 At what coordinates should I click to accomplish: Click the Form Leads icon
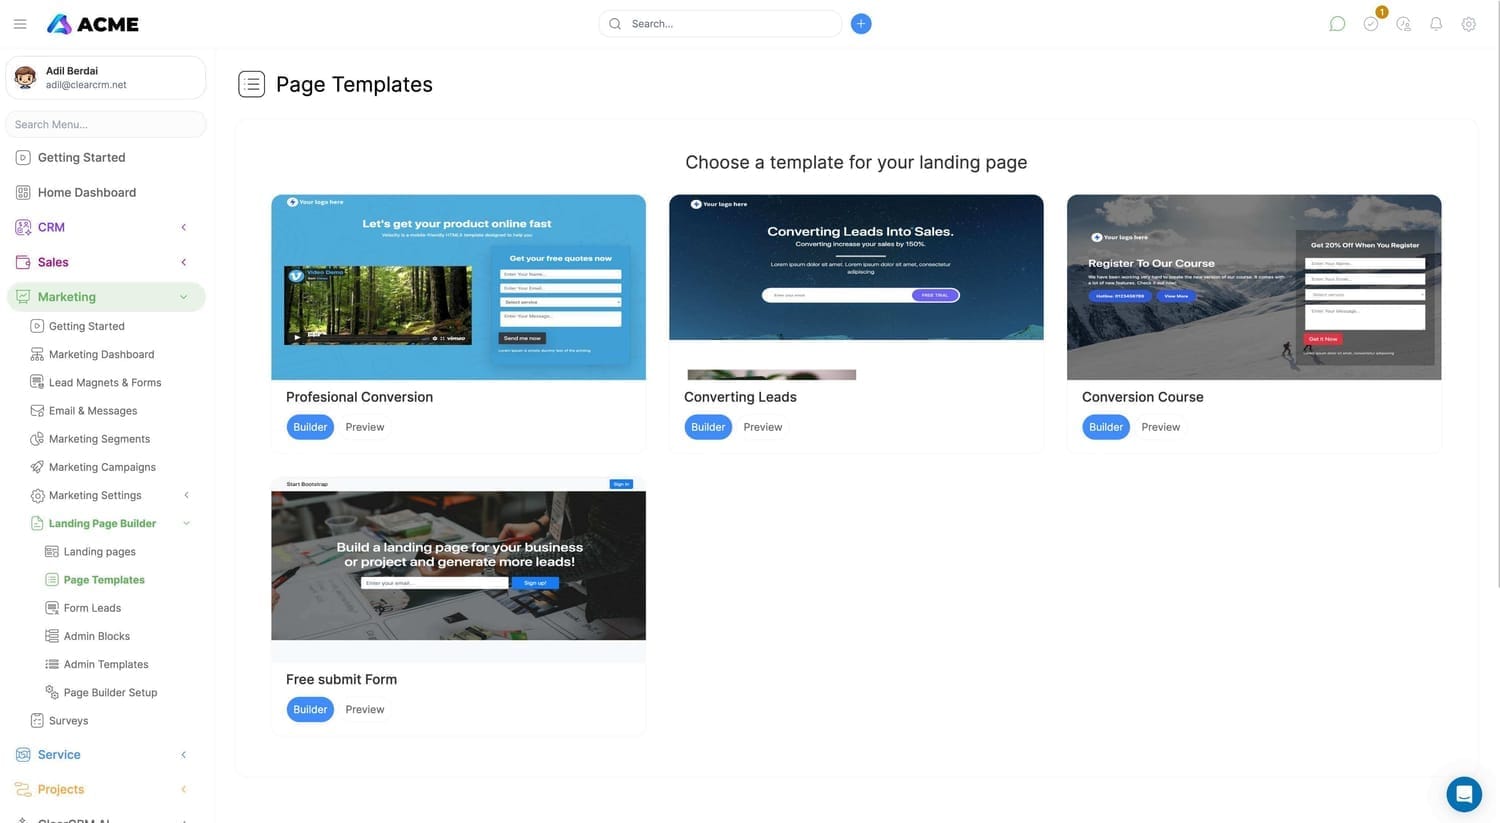(x=52, y=608)
